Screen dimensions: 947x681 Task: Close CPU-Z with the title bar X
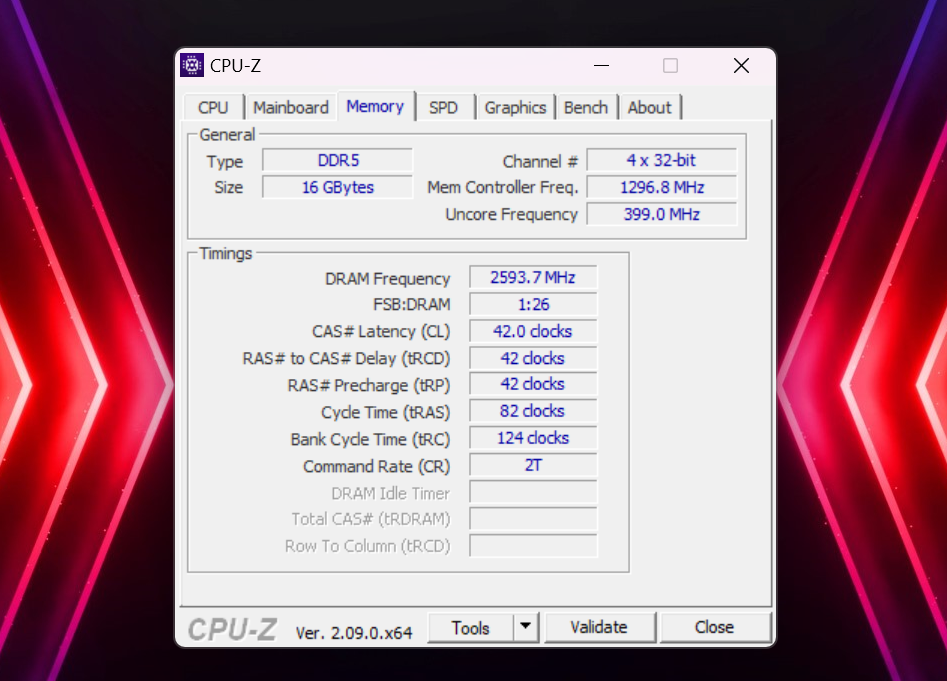742,65
